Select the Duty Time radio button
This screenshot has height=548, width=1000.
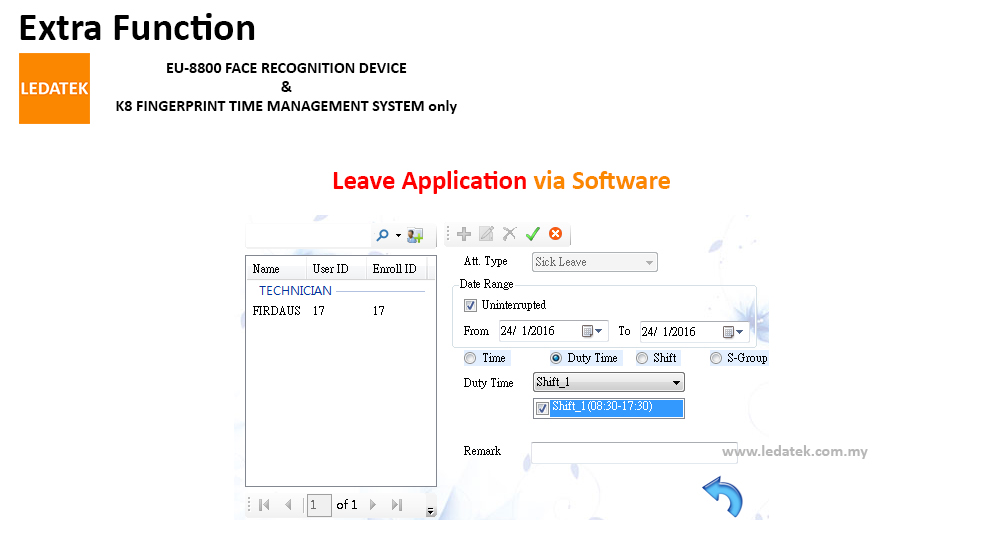[555, 359]
